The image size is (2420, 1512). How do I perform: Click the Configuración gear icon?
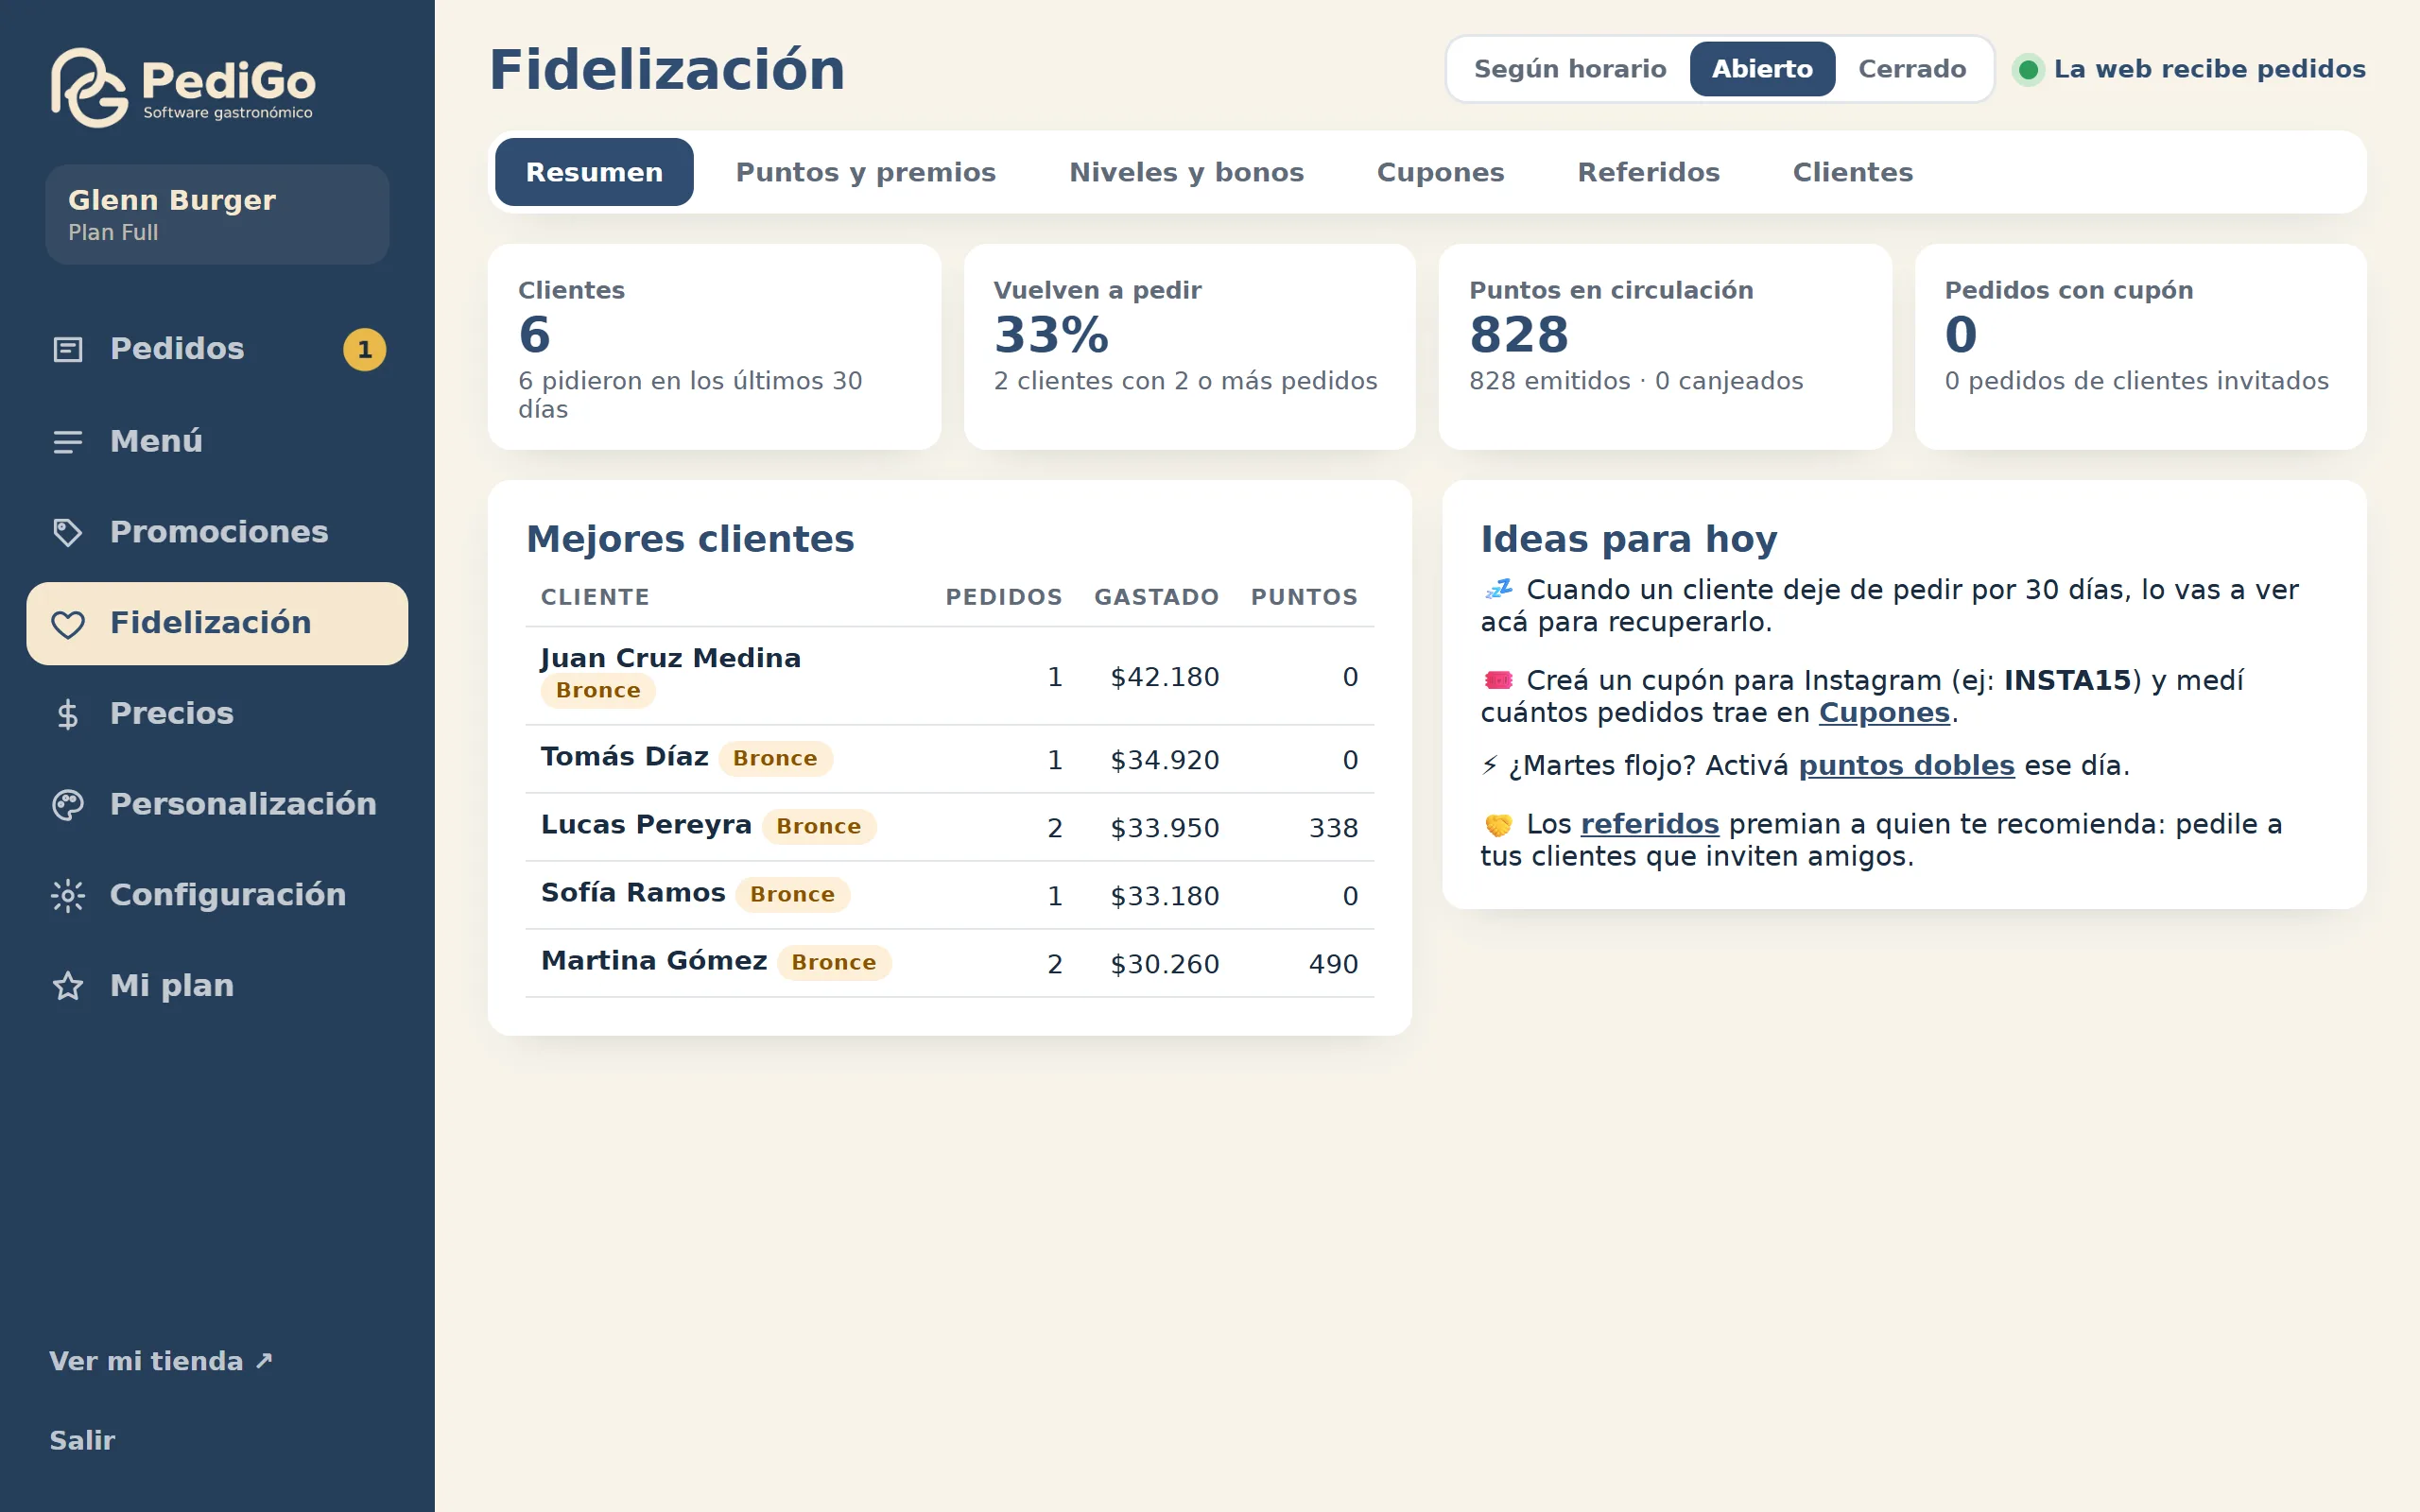tap(67, 895)
